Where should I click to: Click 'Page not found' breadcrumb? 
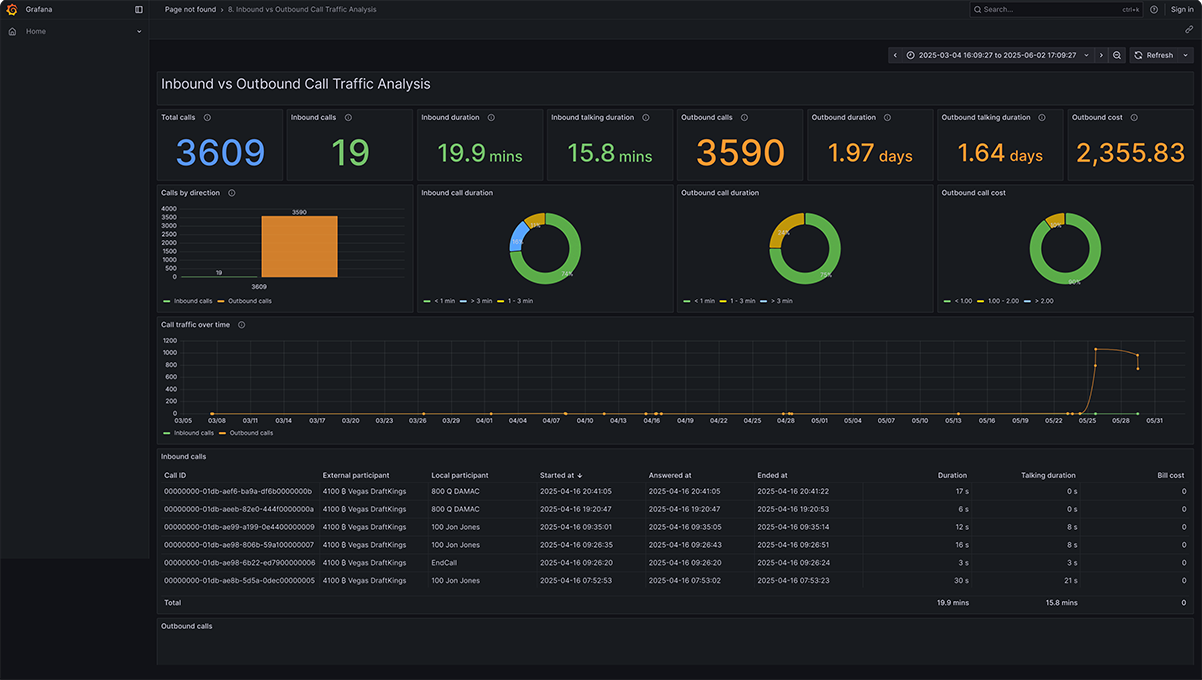coord(190,9)
